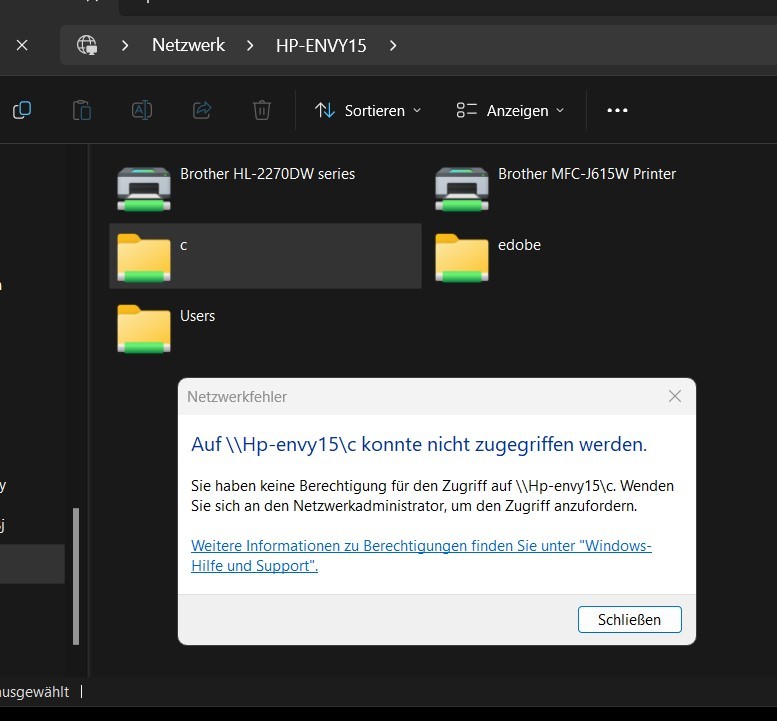Expand chevron after Netzwerk breadcrumb
Viewport: 777px width, 721px height.
pyautogui.click(x=250, y=46)
